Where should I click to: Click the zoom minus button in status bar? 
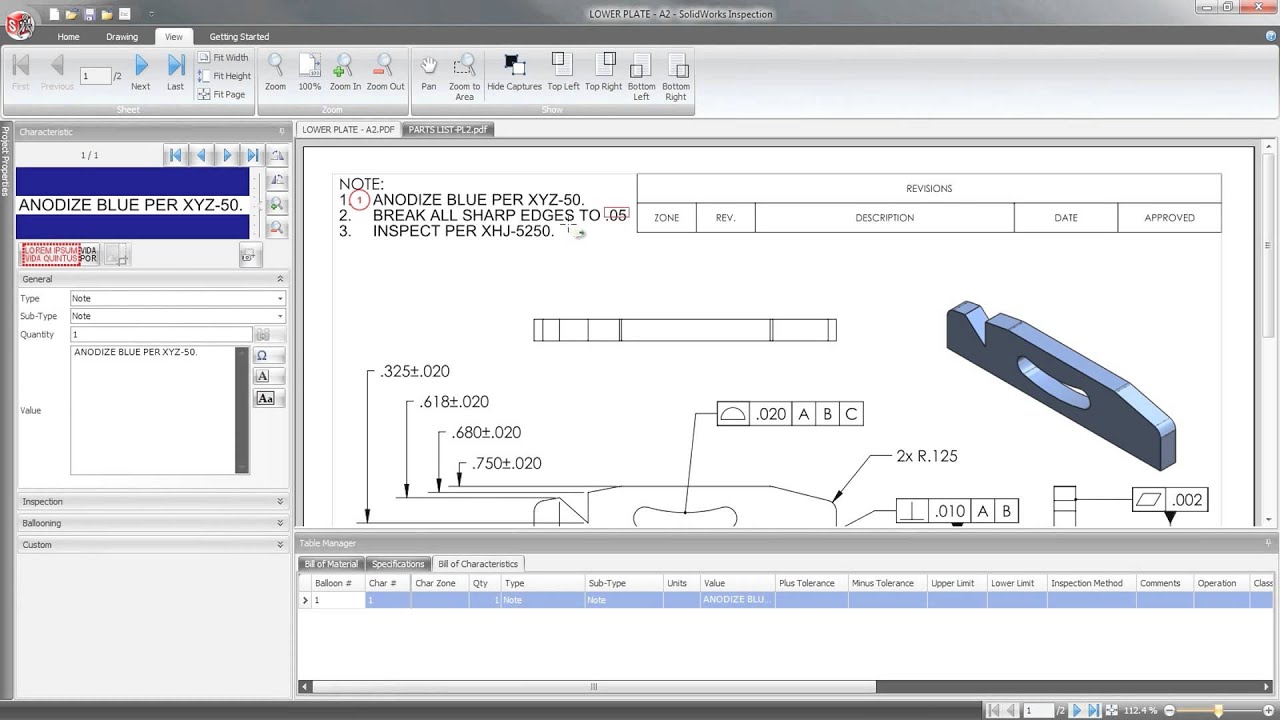click(x=1167, y=710)
